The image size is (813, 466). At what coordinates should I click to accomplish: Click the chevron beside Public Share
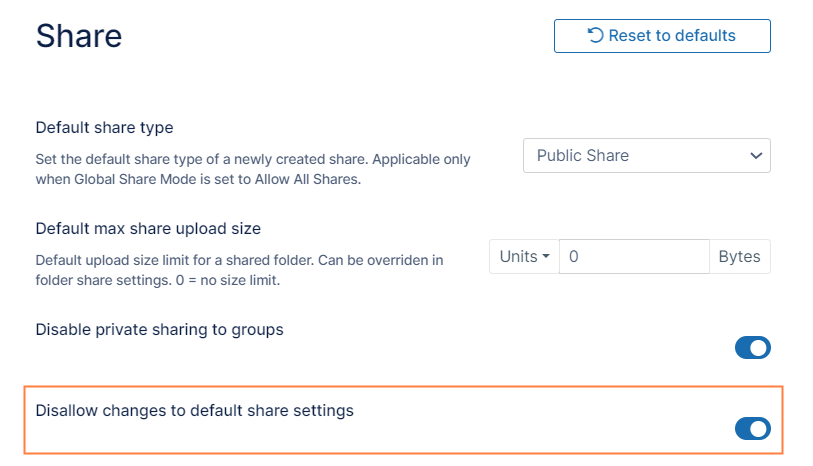(755, 155)
